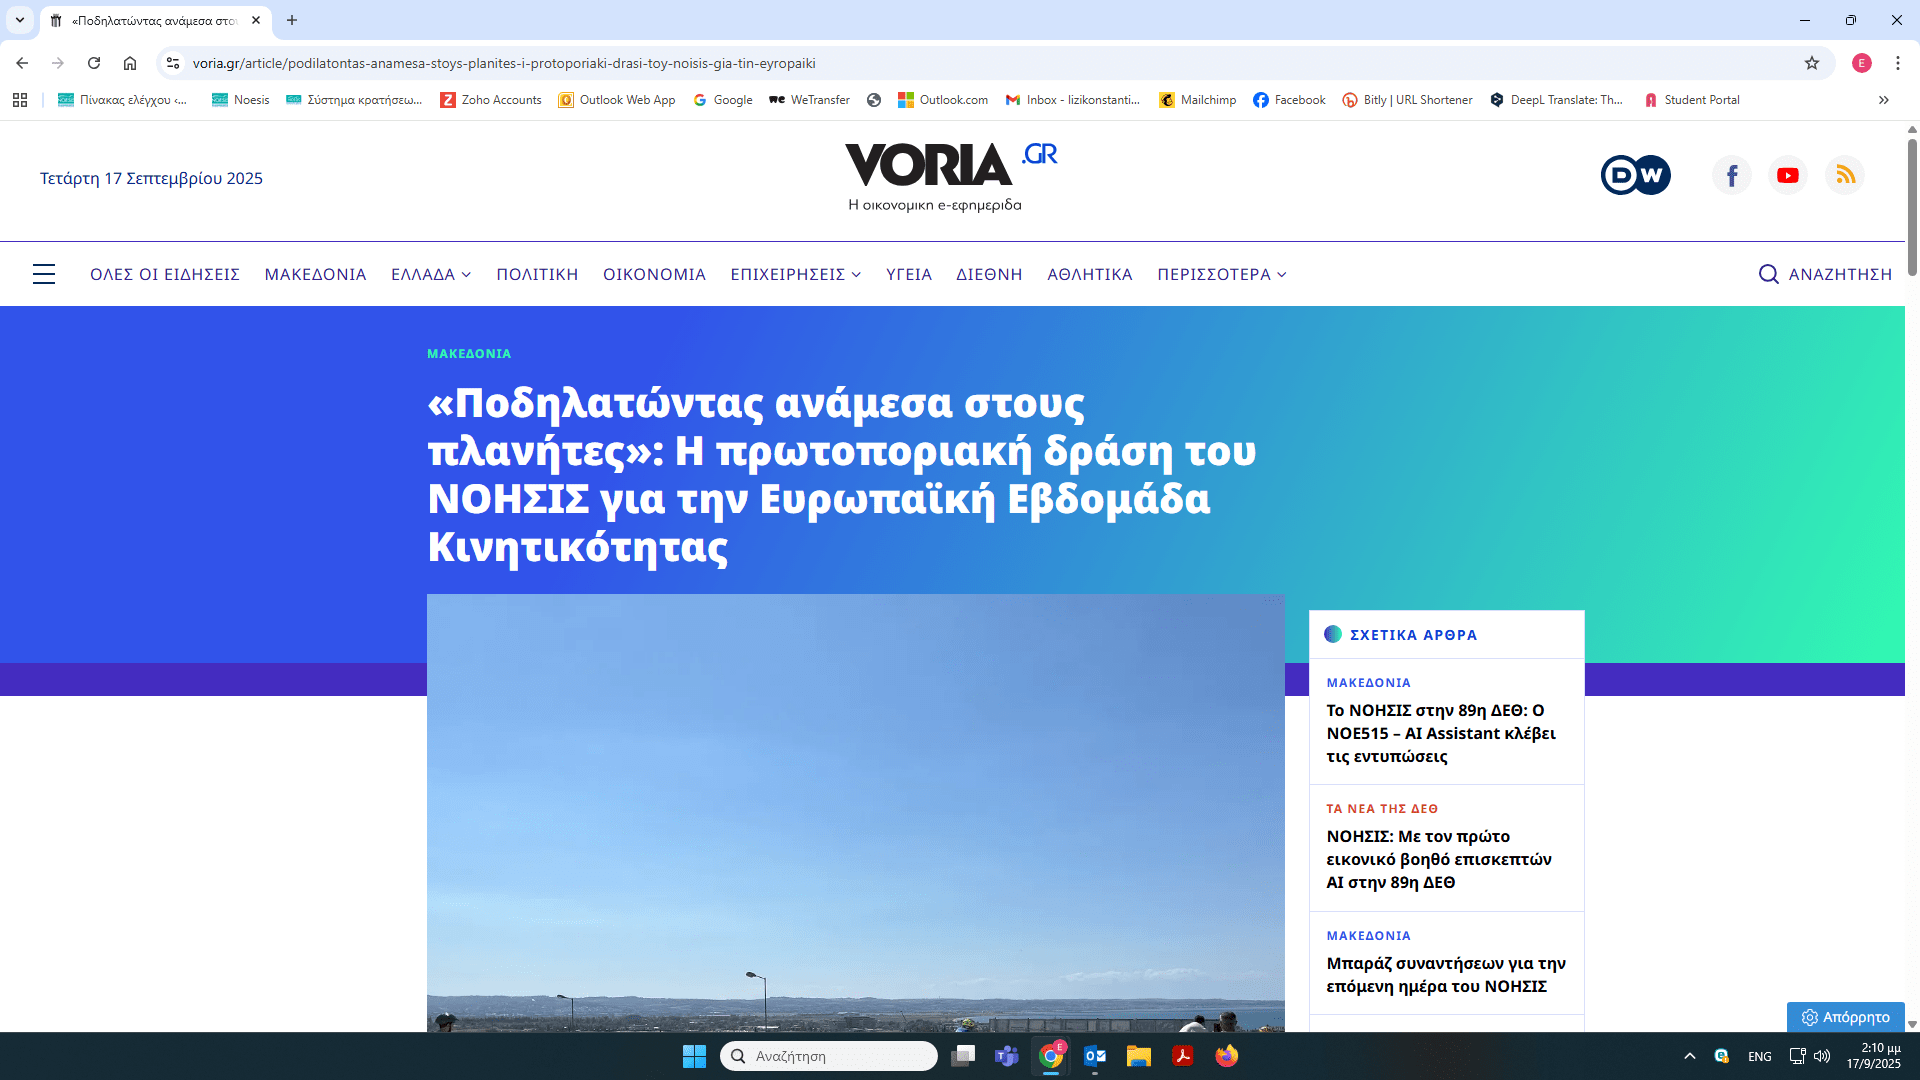Screen dimensions: 1920x1080
Task: Open the ΠΟΛΙΤΙΚΗ menu section
Action: point(537,274)
